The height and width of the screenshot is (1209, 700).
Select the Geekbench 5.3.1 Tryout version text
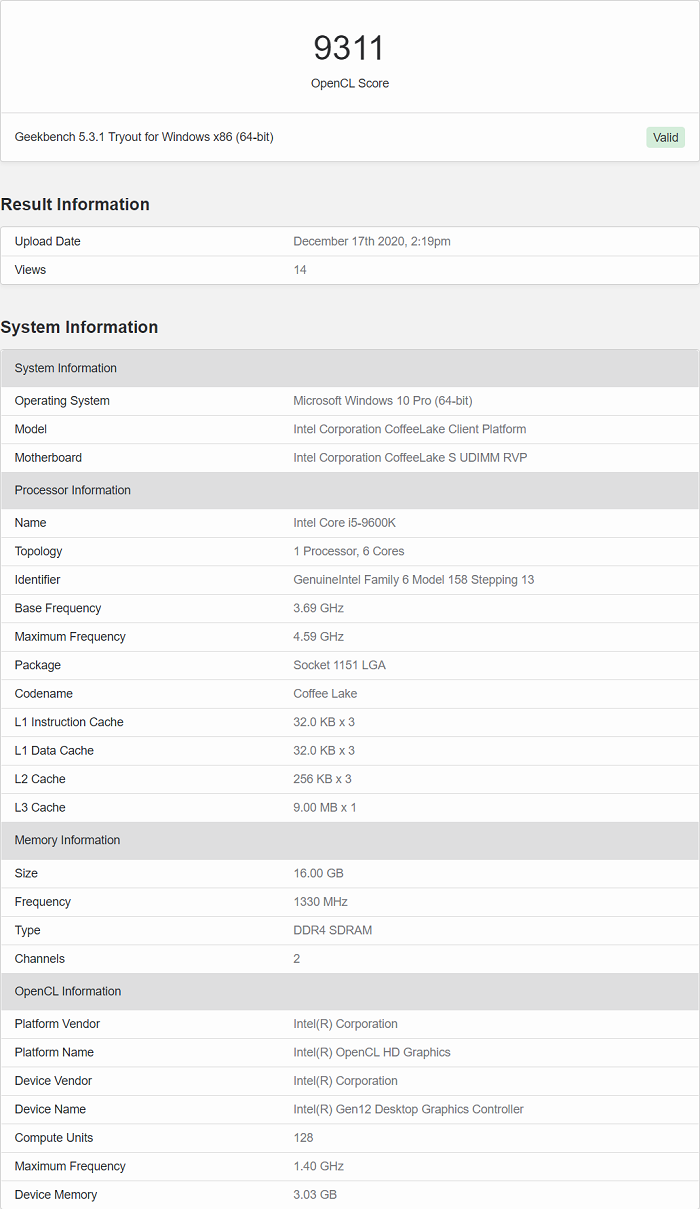point(144,137)
